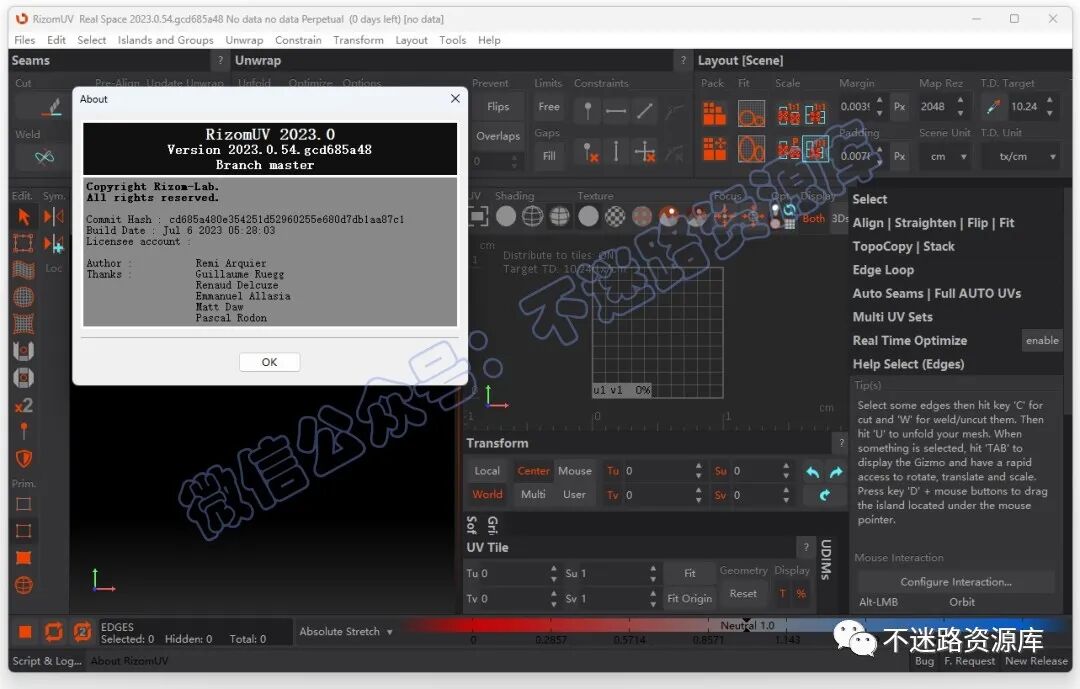Click the orange shield icon in Edit column
Viewport: 1080px width, 689px height.
coord(23,459)
